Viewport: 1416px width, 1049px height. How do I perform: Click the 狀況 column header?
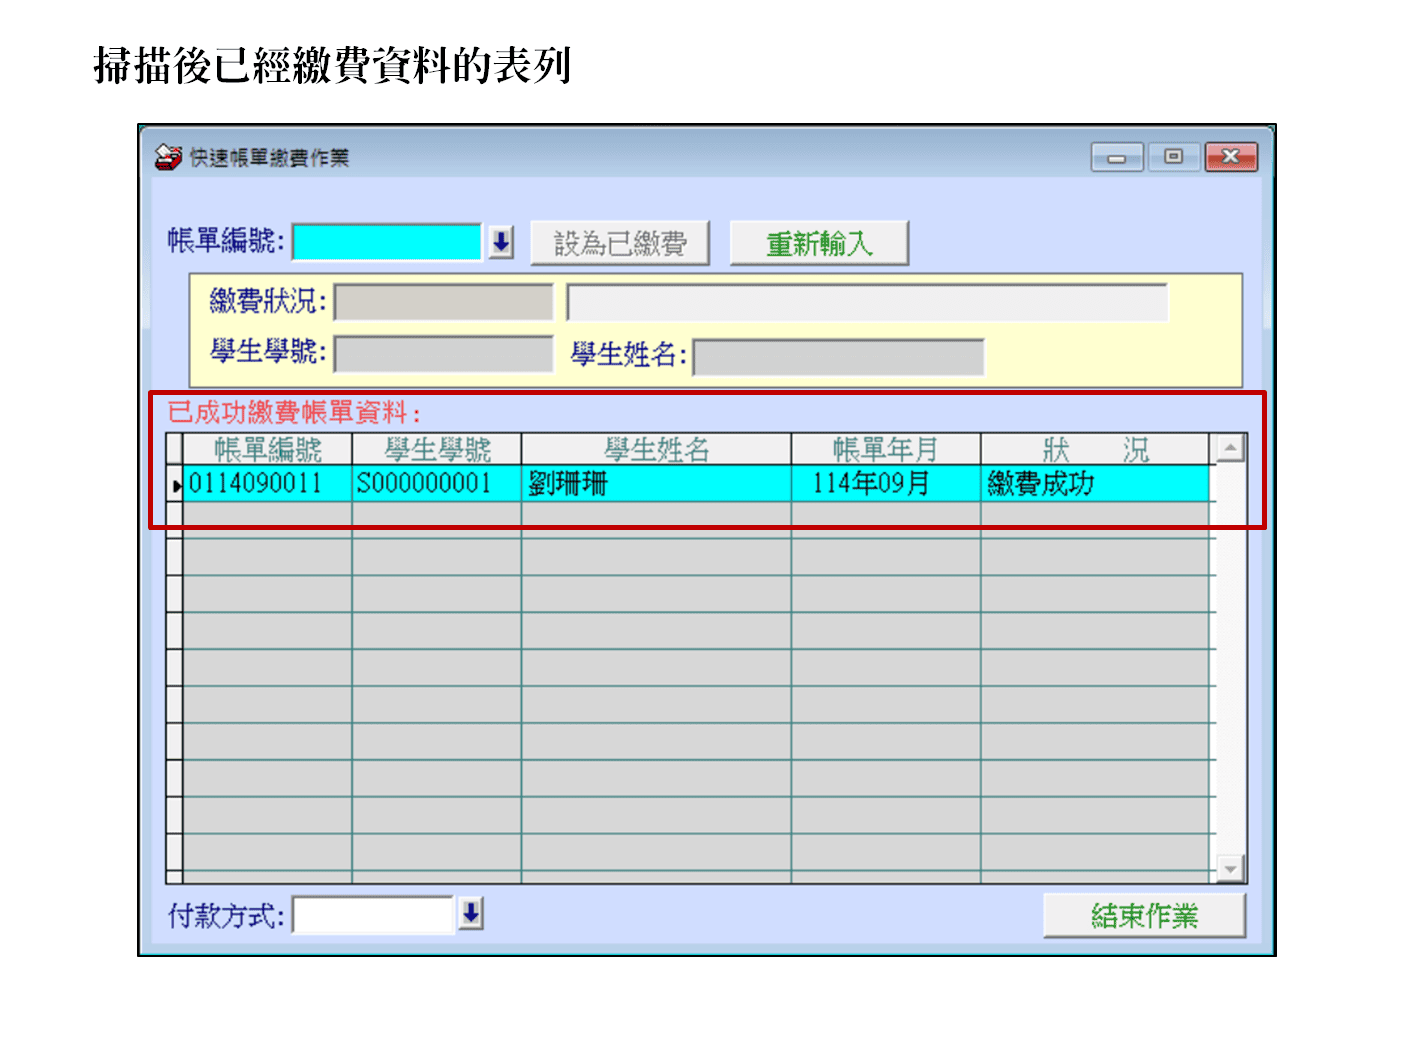1095,450
